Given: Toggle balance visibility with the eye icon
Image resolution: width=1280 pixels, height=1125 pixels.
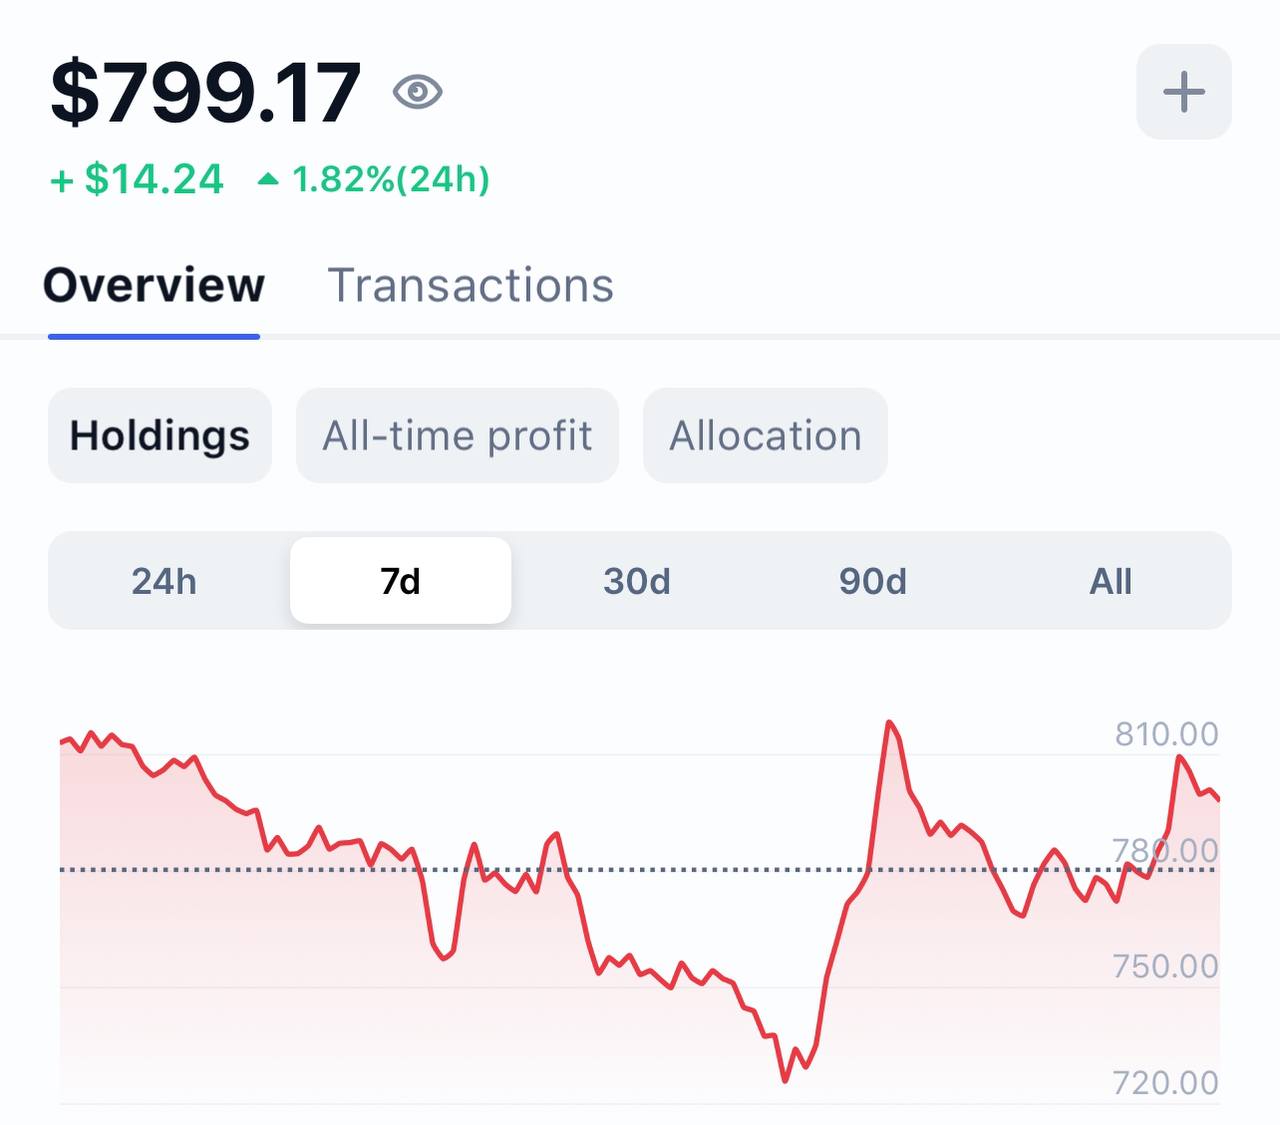Looking at the screenshot, I should click(x=418, y=92).
